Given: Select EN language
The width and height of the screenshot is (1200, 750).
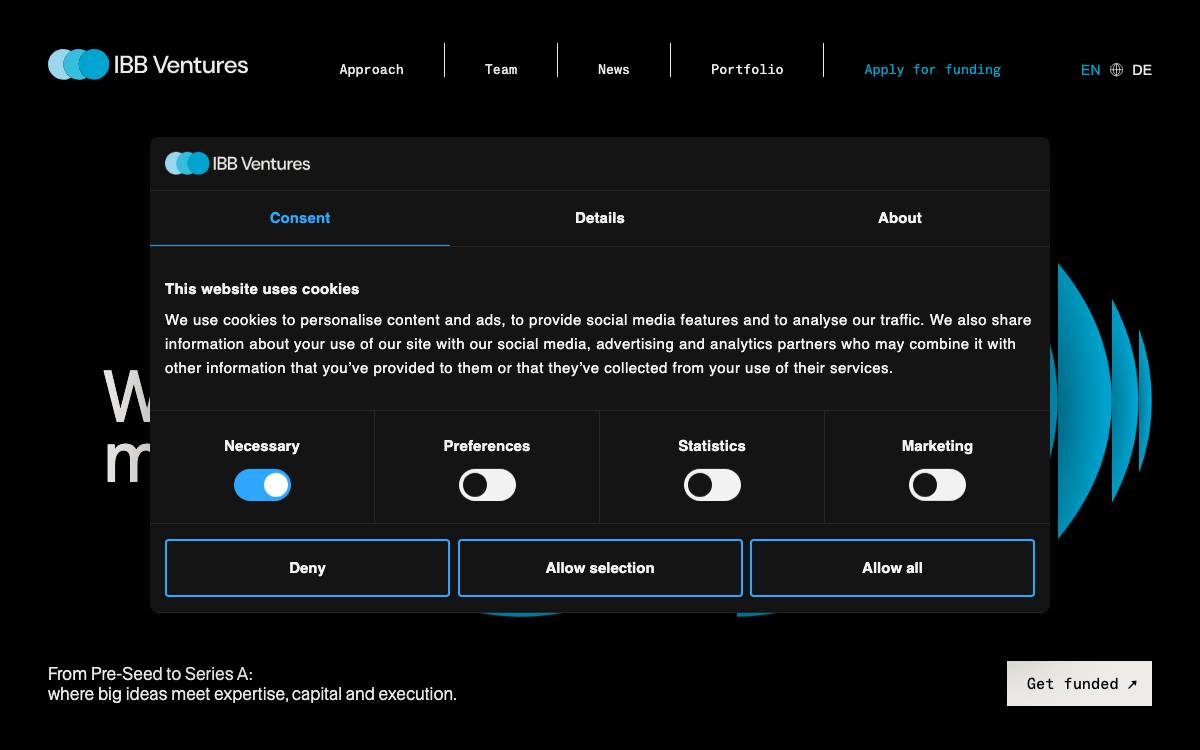Looking at the screenshot, I should tap(1090, 70).
